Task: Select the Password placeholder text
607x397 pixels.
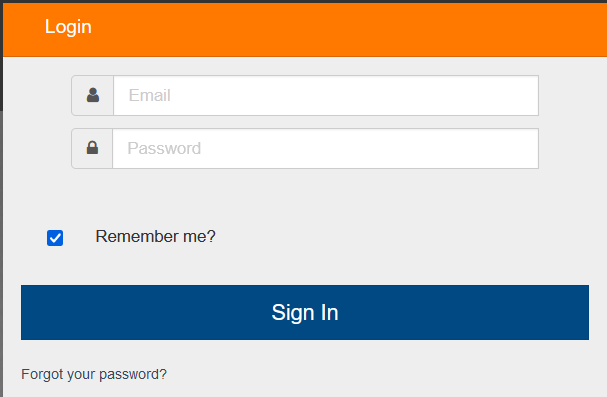Action: (164, 148)
